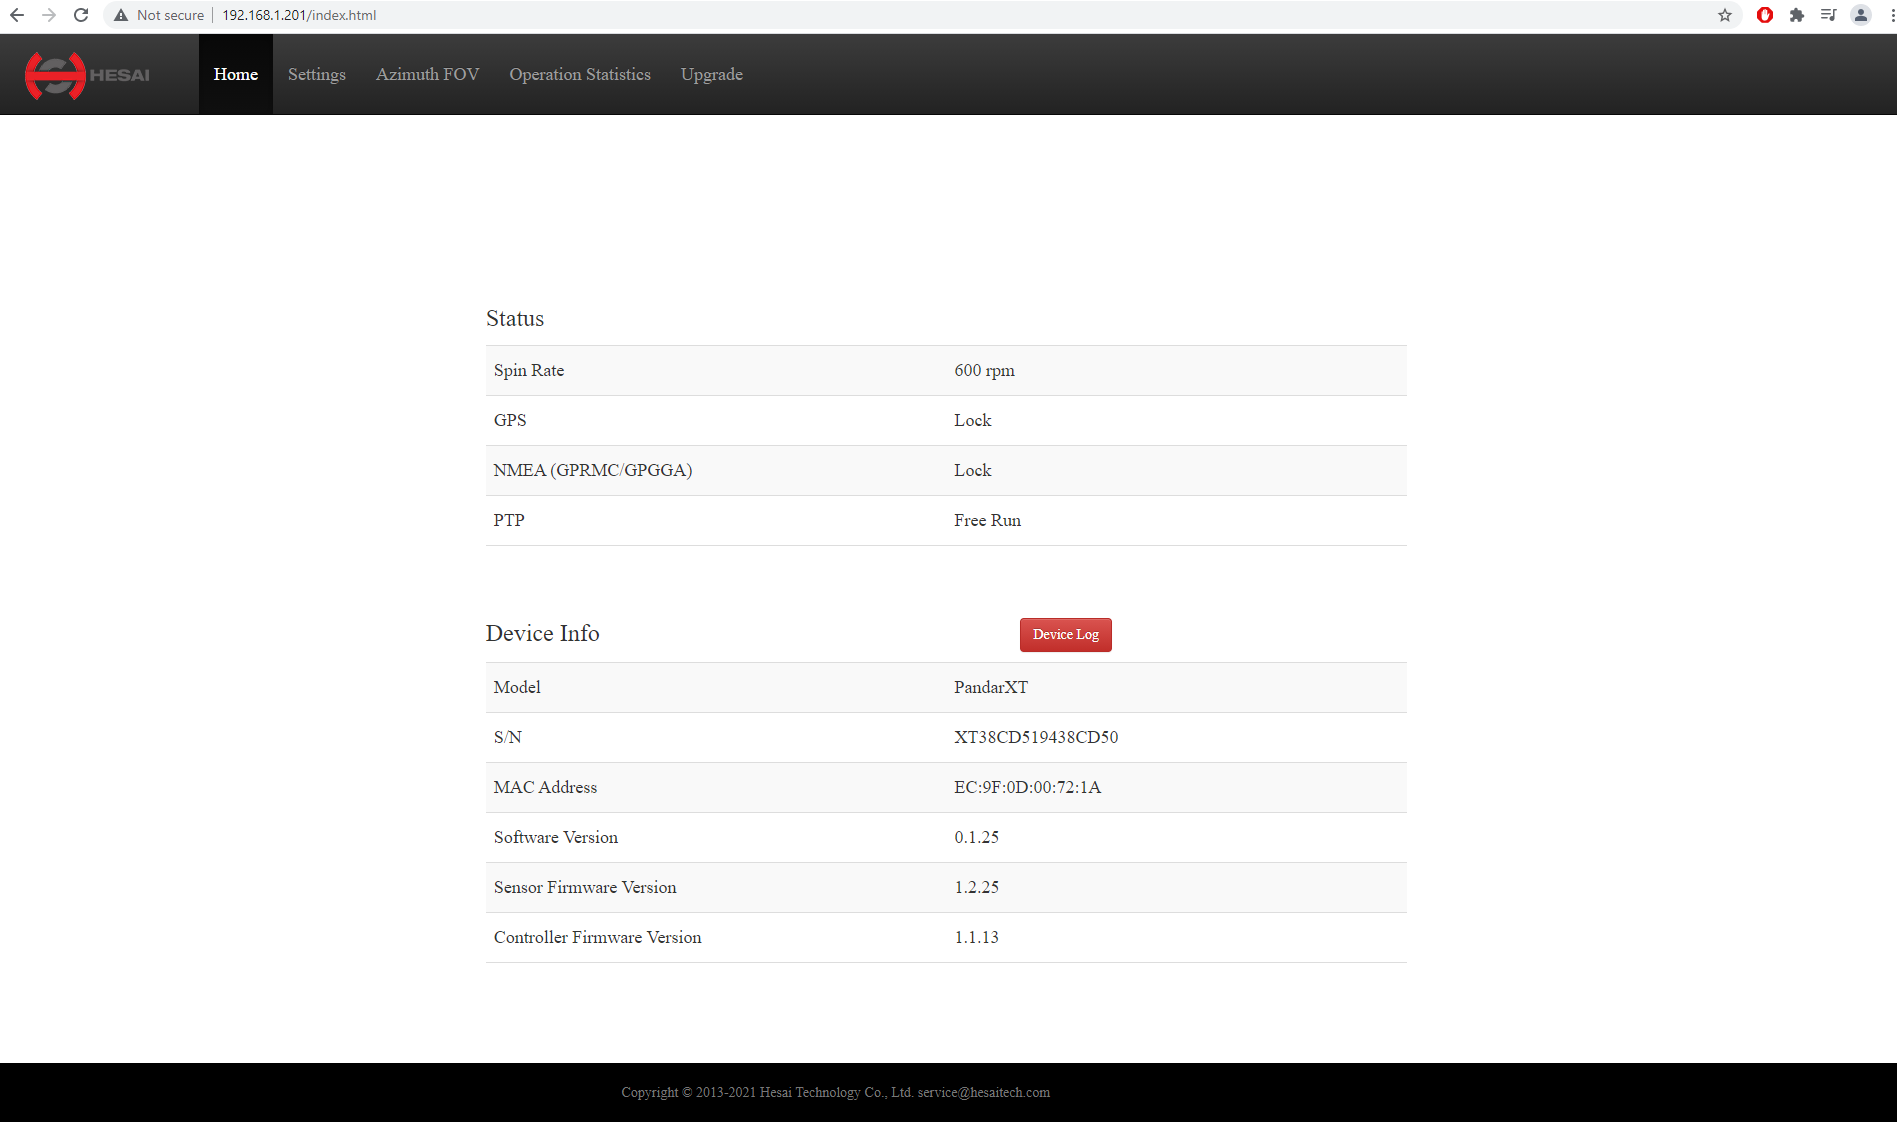The height and width of the screenshot is (1122, 1897).
Task: Navigate to the Upgrade page
Action: point(711,75)
